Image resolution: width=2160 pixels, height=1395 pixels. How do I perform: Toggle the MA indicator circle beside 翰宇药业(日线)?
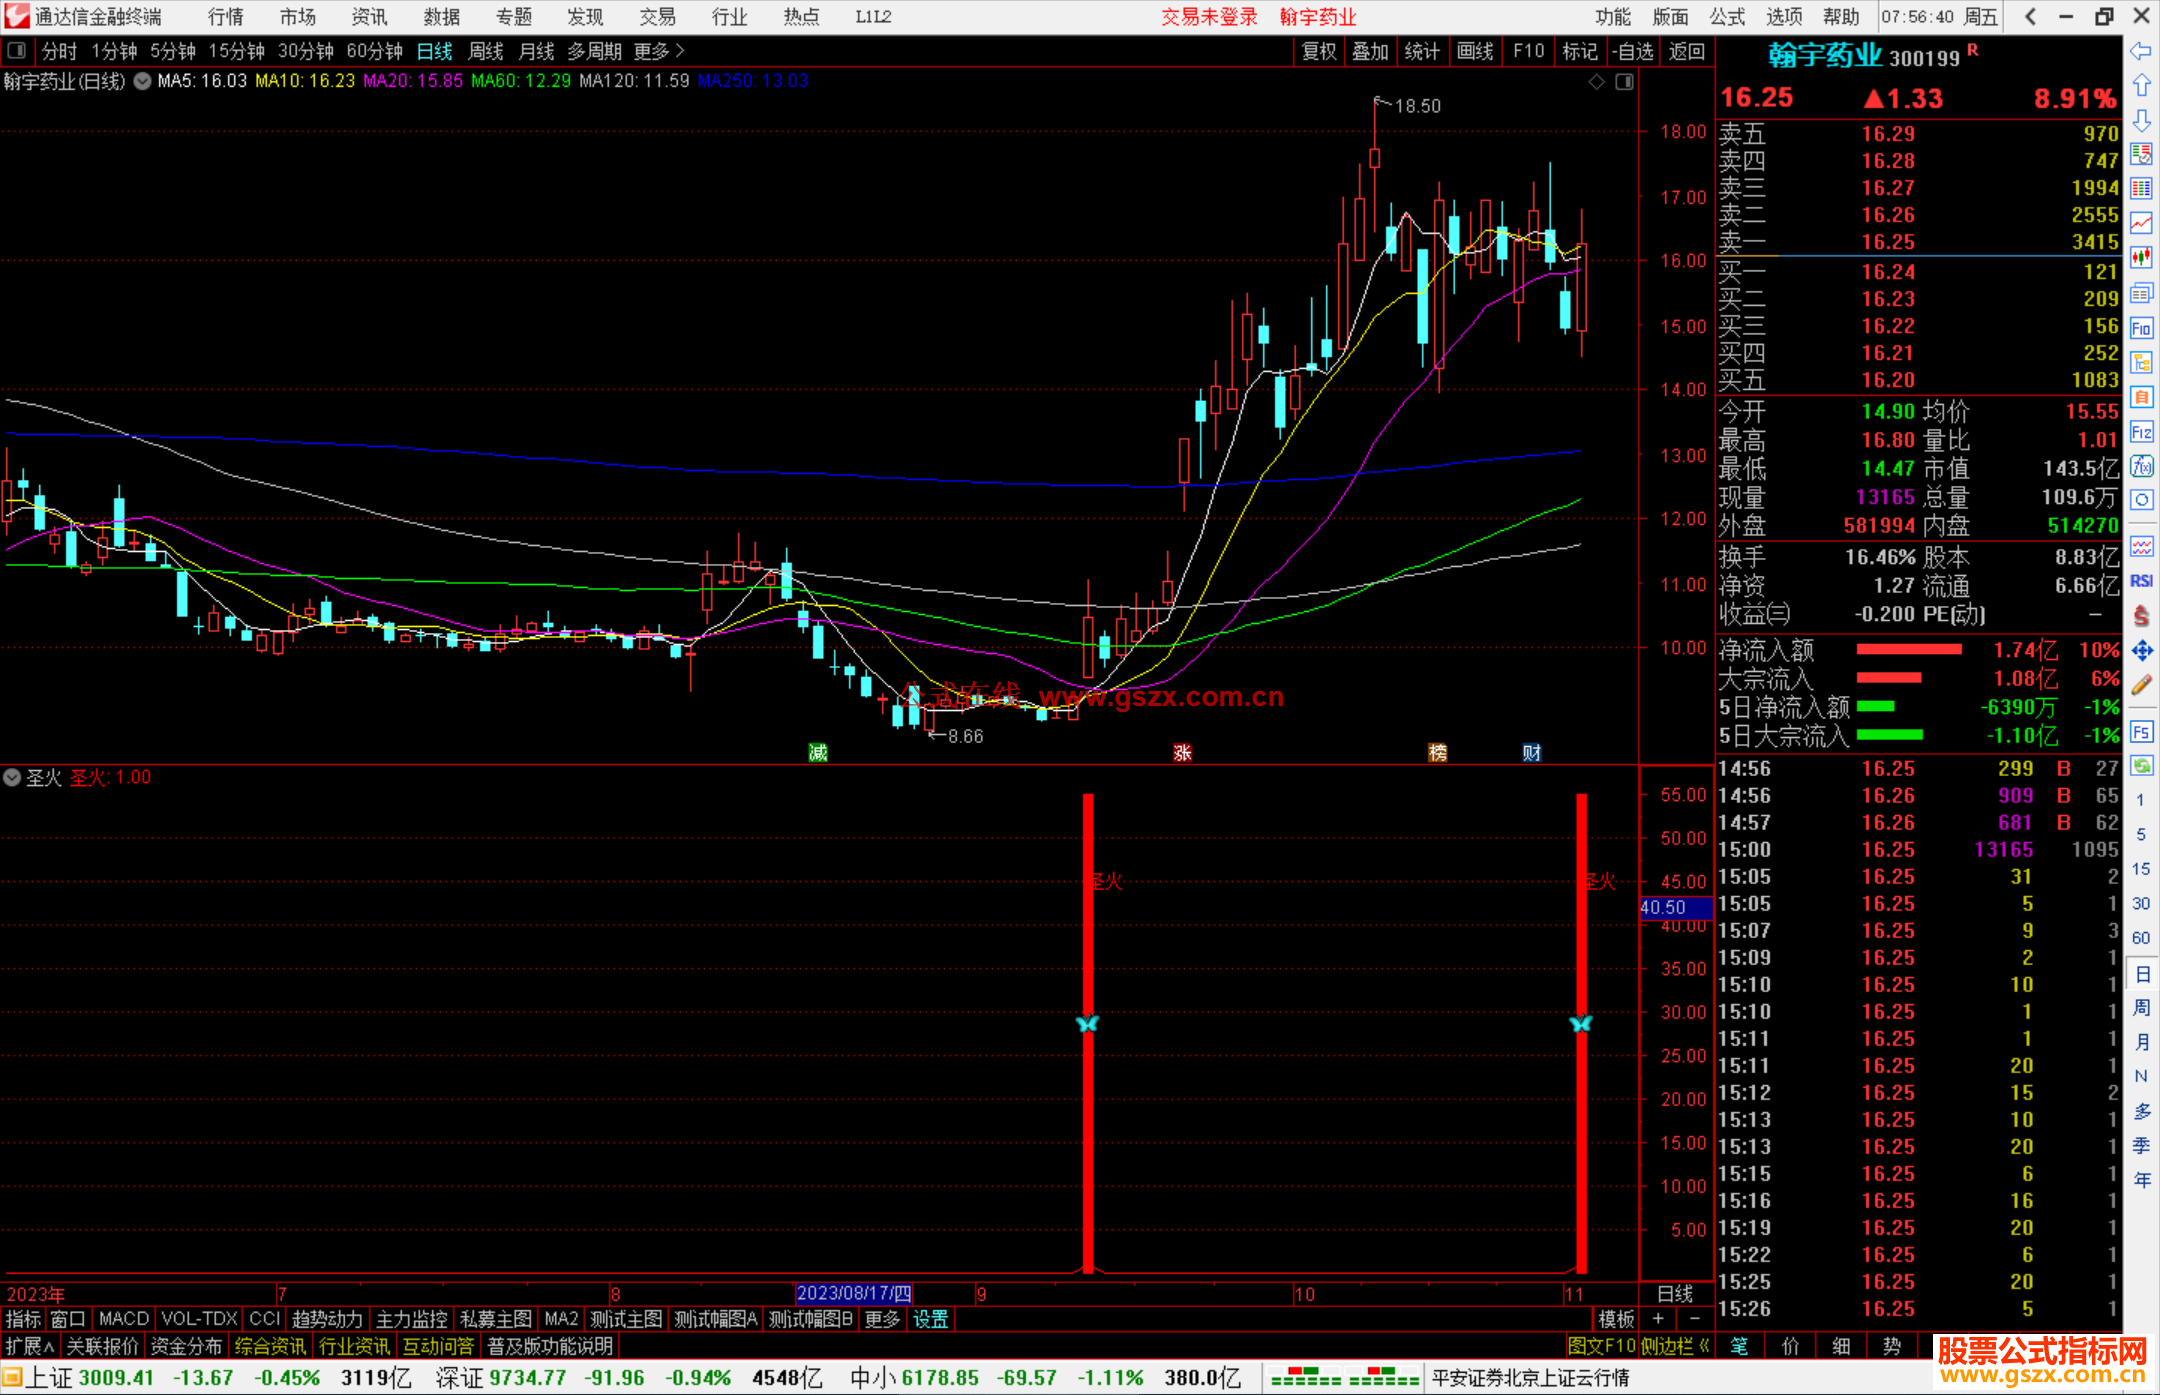[x=143, y=82]
